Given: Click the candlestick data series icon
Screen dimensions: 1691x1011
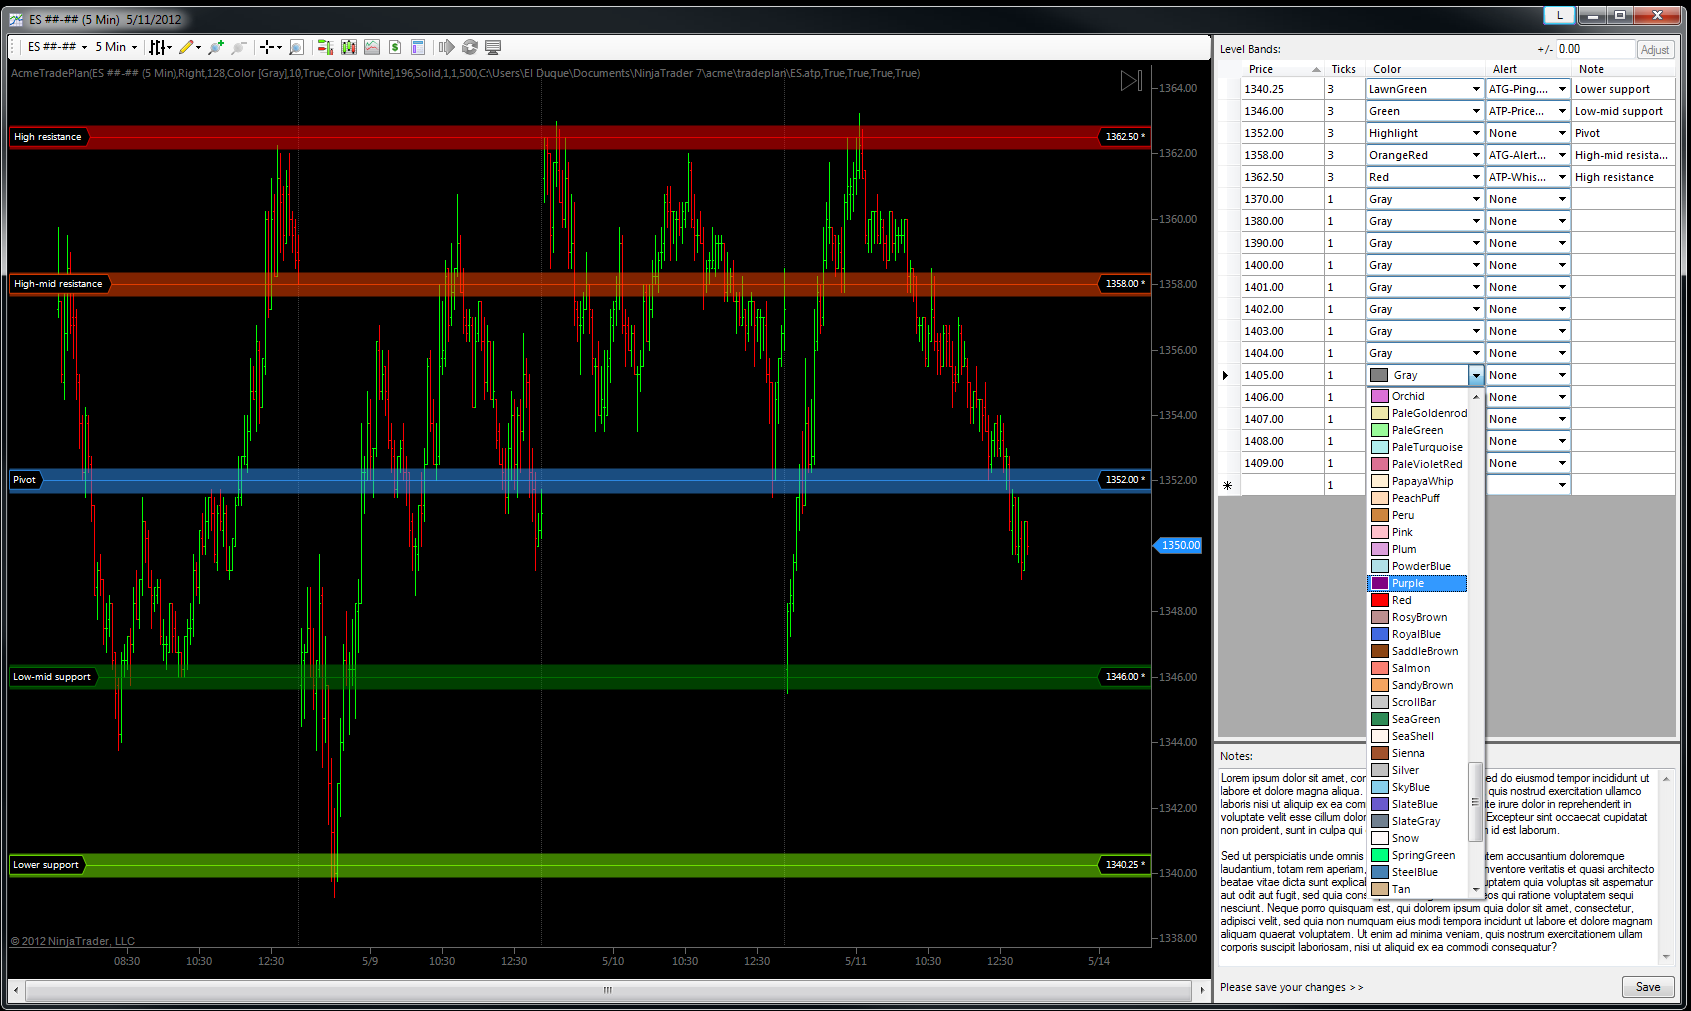Looking at the screenshot, I should [348, 47].
